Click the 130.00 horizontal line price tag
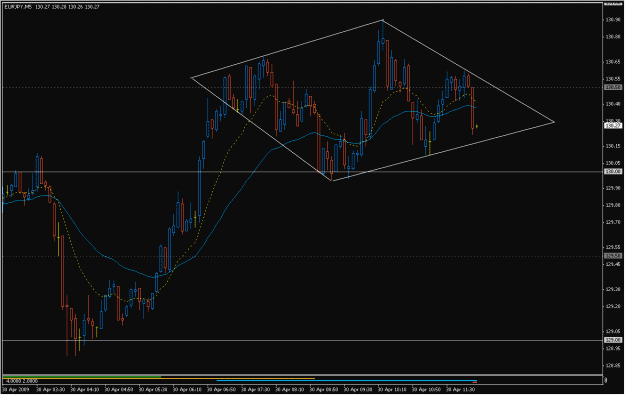This screenshot has height=395, width=625. click(613, 171)
